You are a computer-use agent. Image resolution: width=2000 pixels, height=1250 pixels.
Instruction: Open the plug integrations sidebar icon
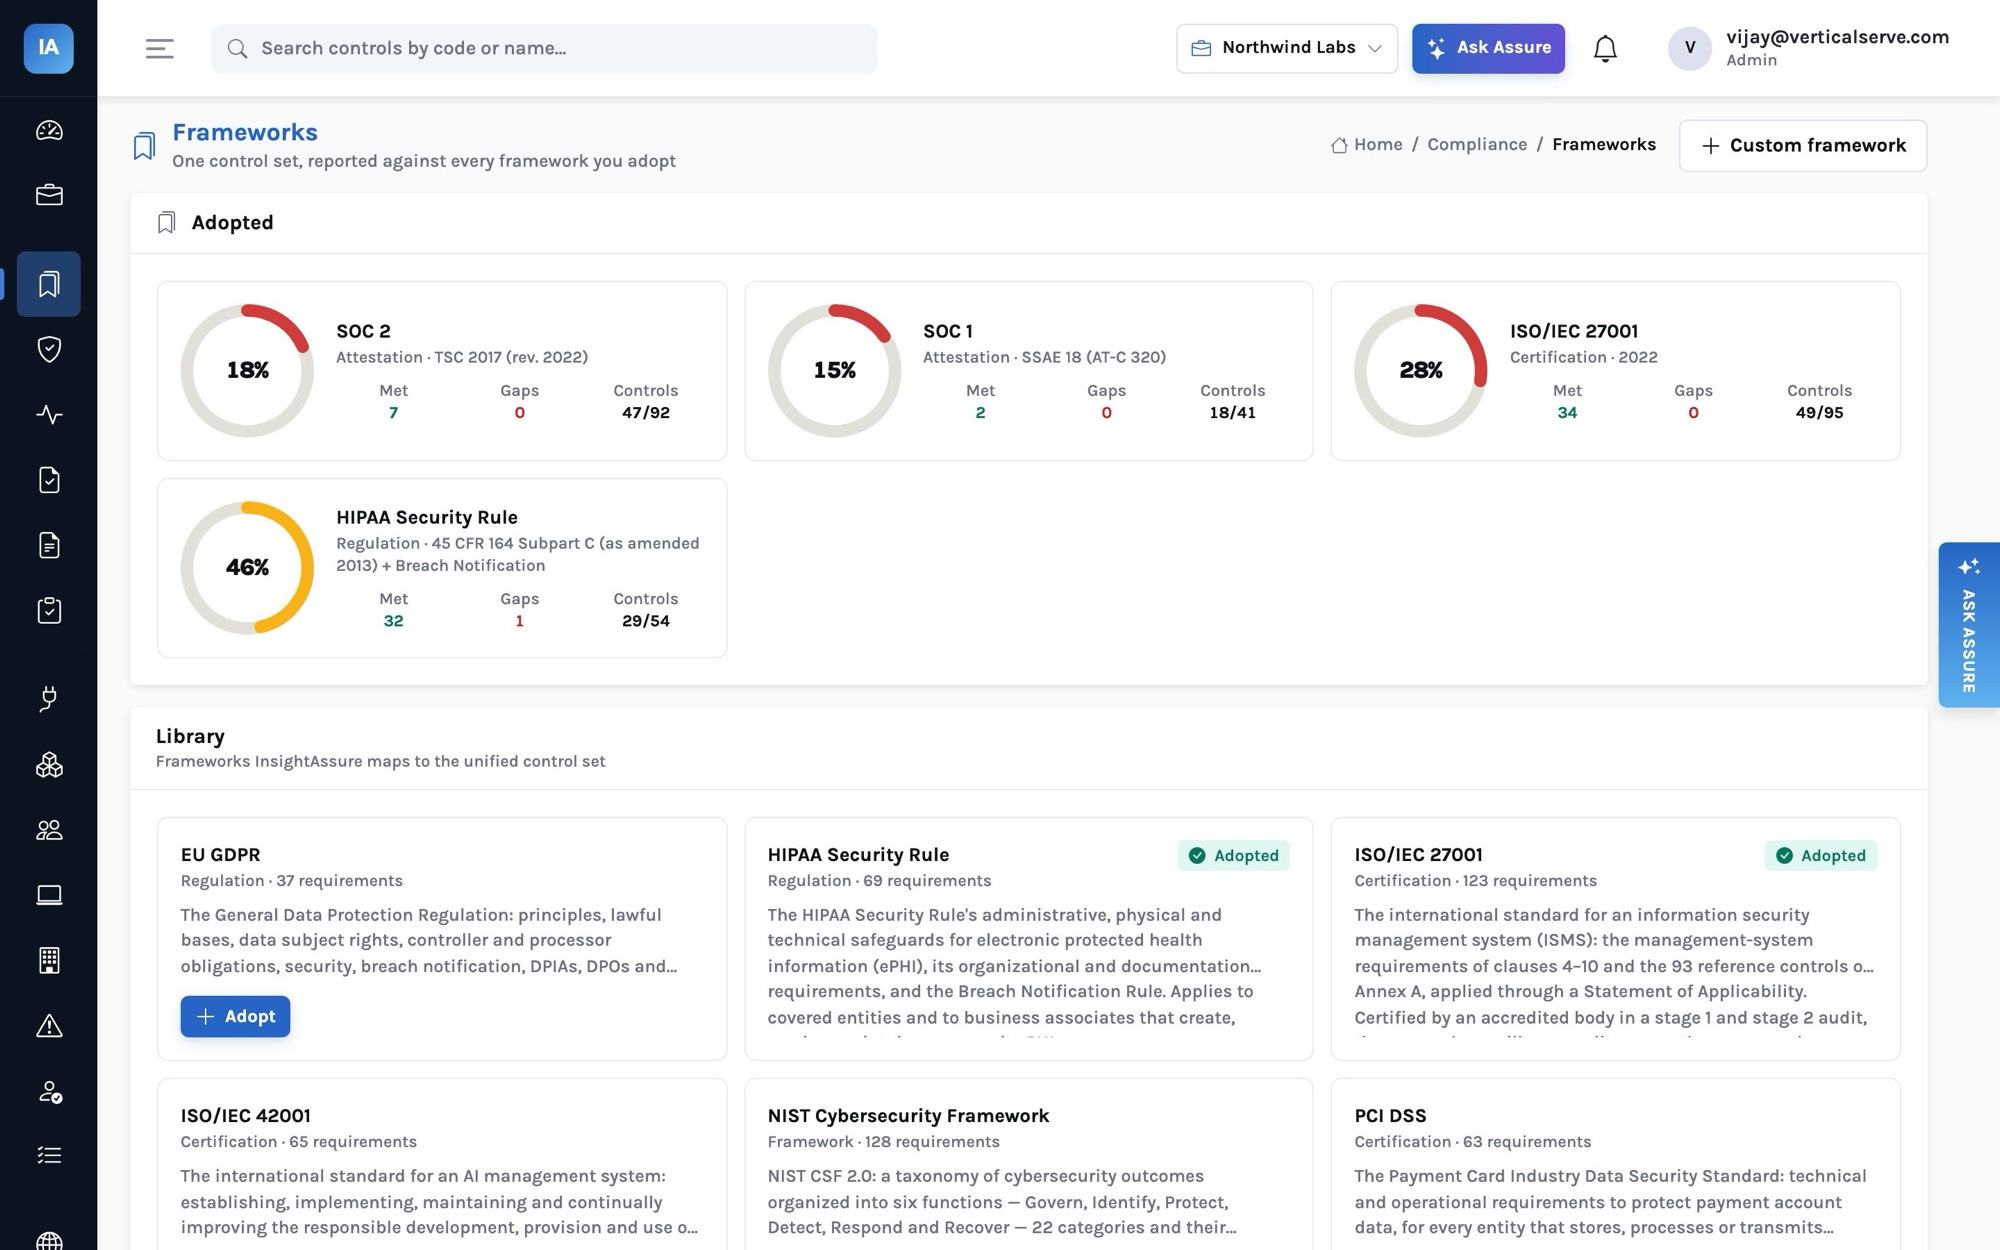click(49, 699)
